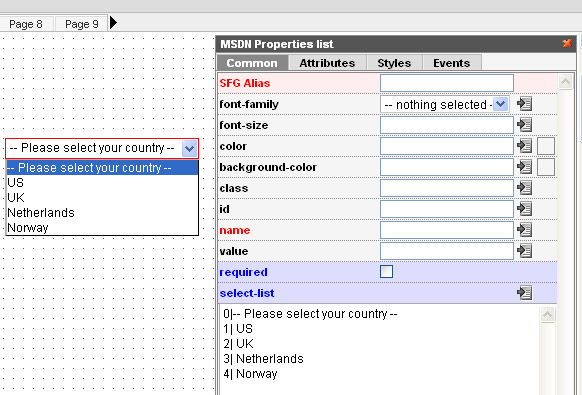Click the class input field

(x=447, y=188)
